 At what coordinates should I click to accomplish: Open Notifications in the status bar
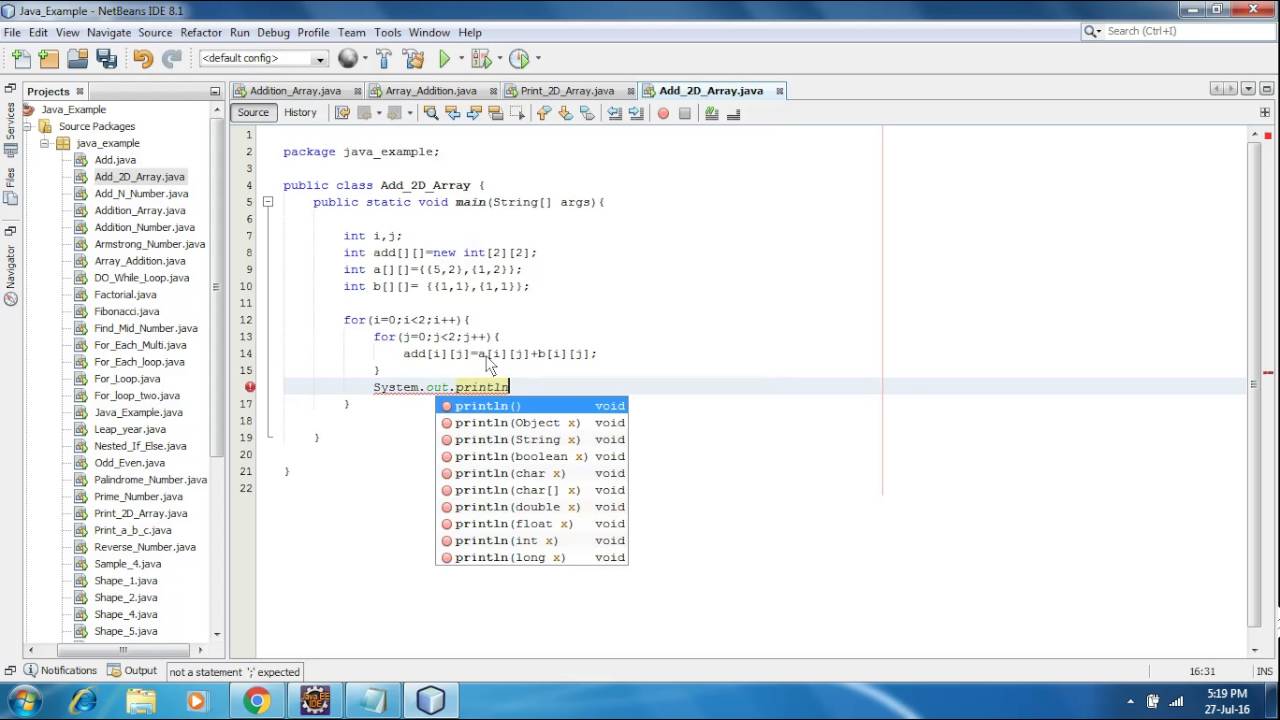pos(60,671)
